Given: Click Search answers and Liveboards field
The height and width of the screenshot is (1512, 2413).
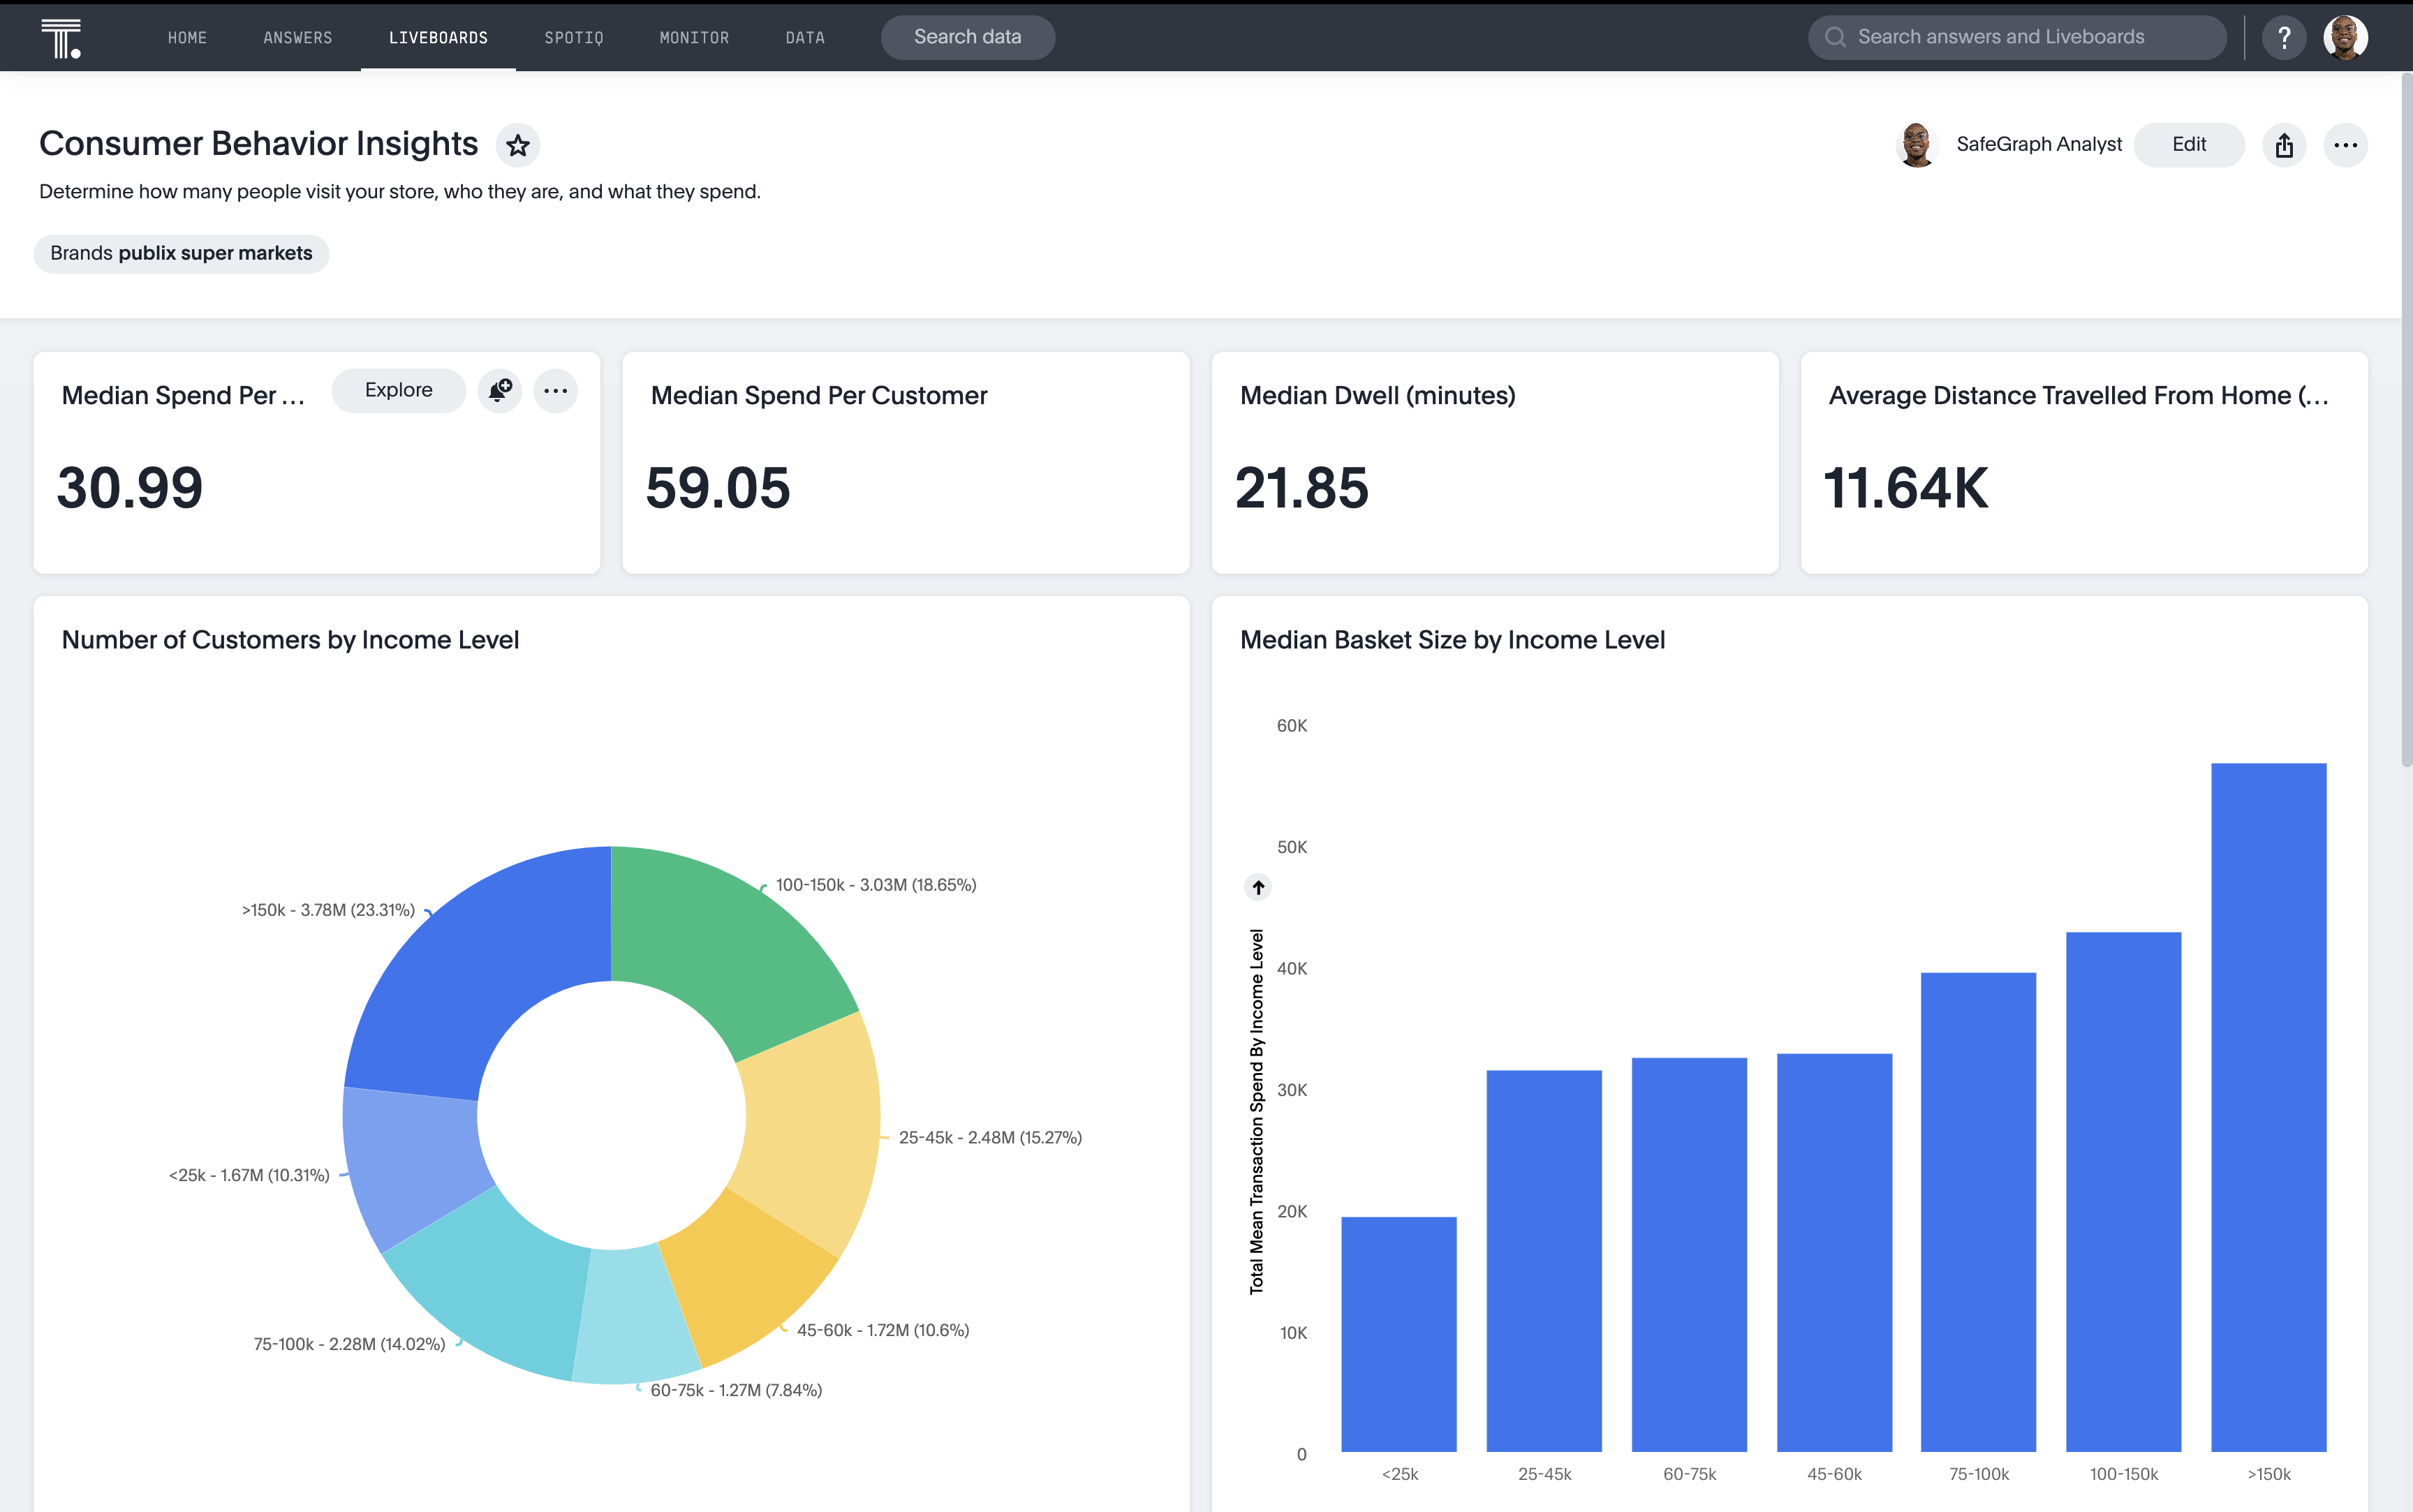Looking at the screenshot, I should click(2016, 37).
